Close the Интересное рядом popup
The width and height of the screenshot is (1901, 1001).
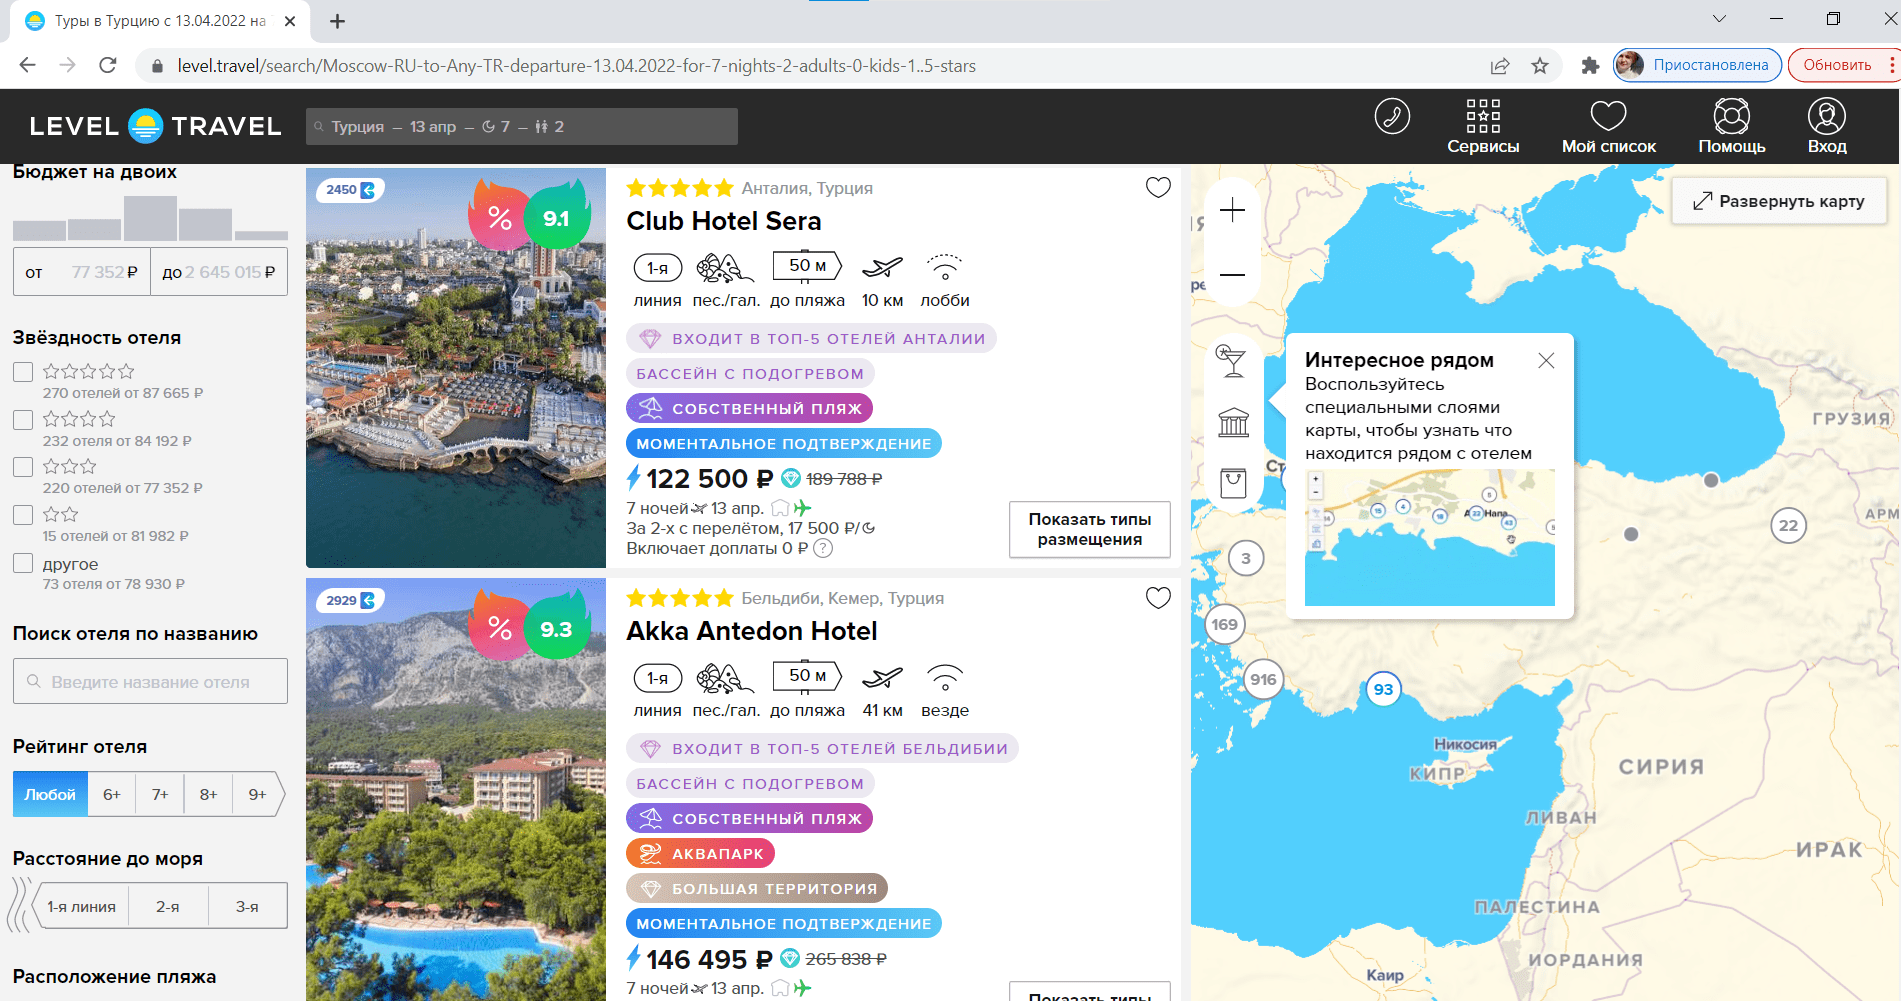point(1546,360)
